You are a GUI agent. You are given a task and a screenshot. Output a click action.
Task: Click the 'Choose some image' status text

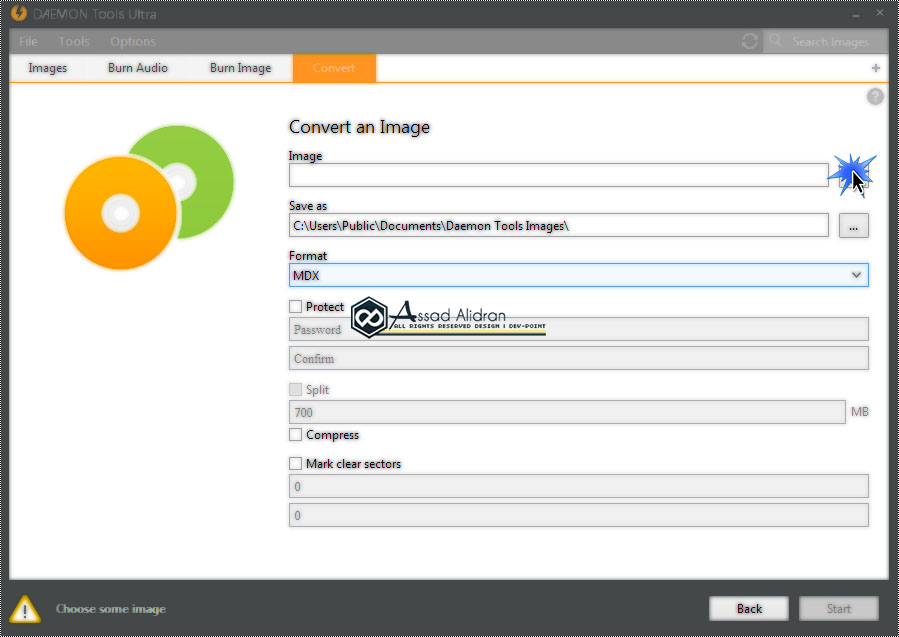(x=111, y=609)
